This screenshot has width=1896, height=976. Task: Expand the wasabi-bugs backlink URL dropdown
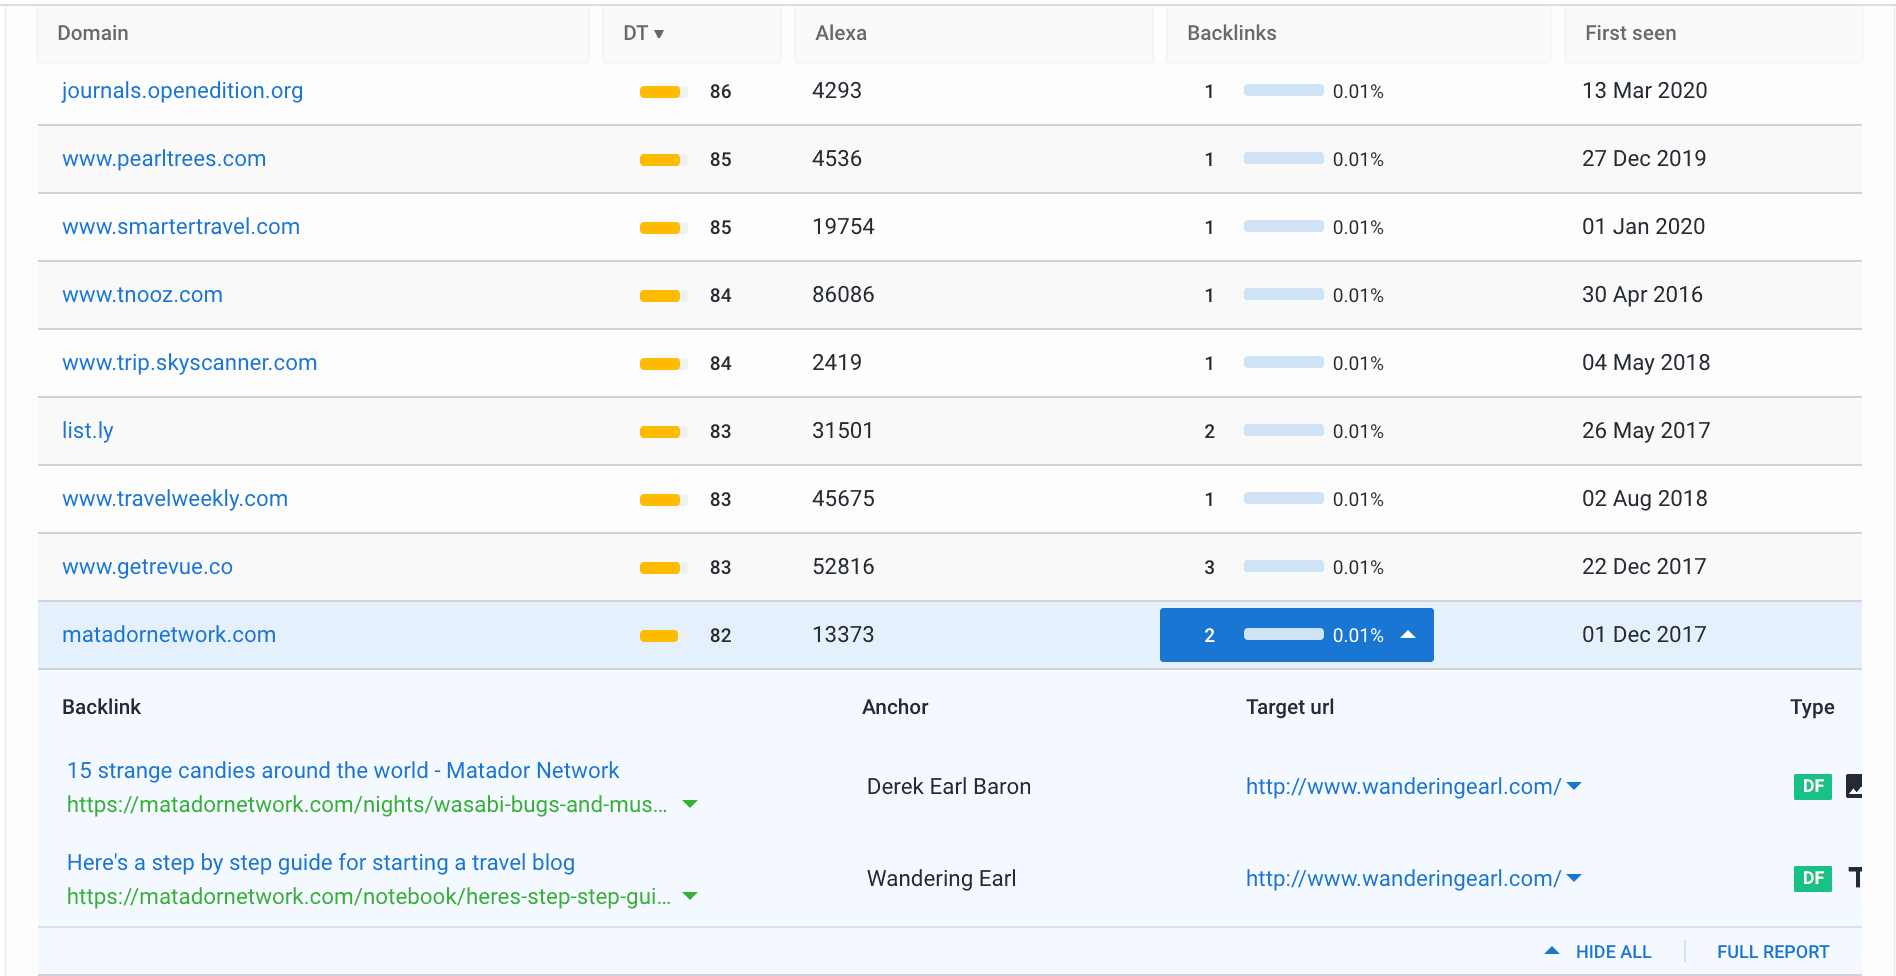(x=690, y=804)
